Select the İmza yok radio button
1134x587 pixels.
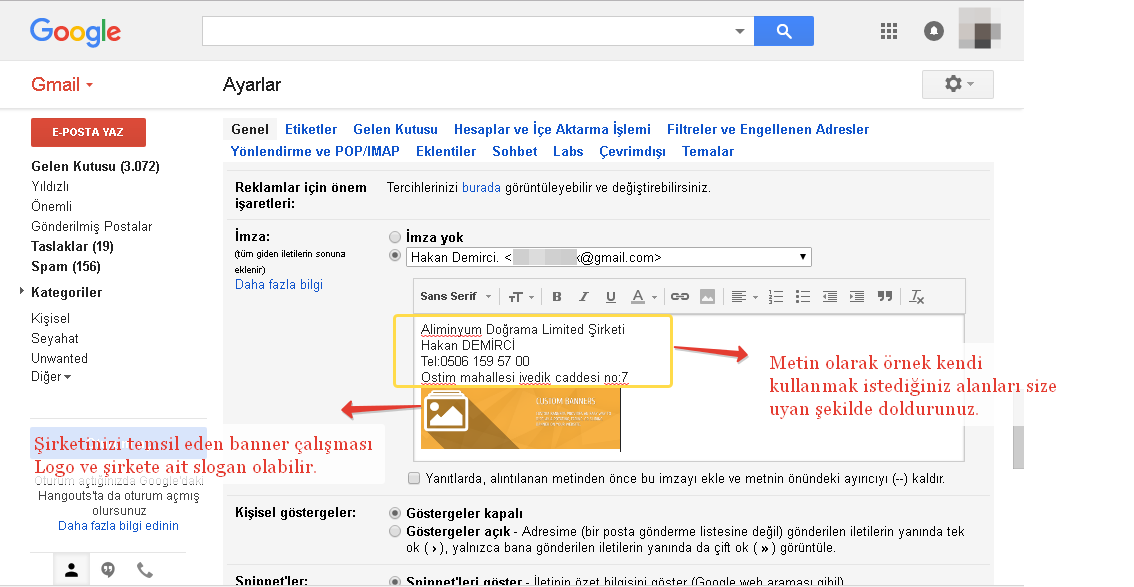tap(395, 237)
